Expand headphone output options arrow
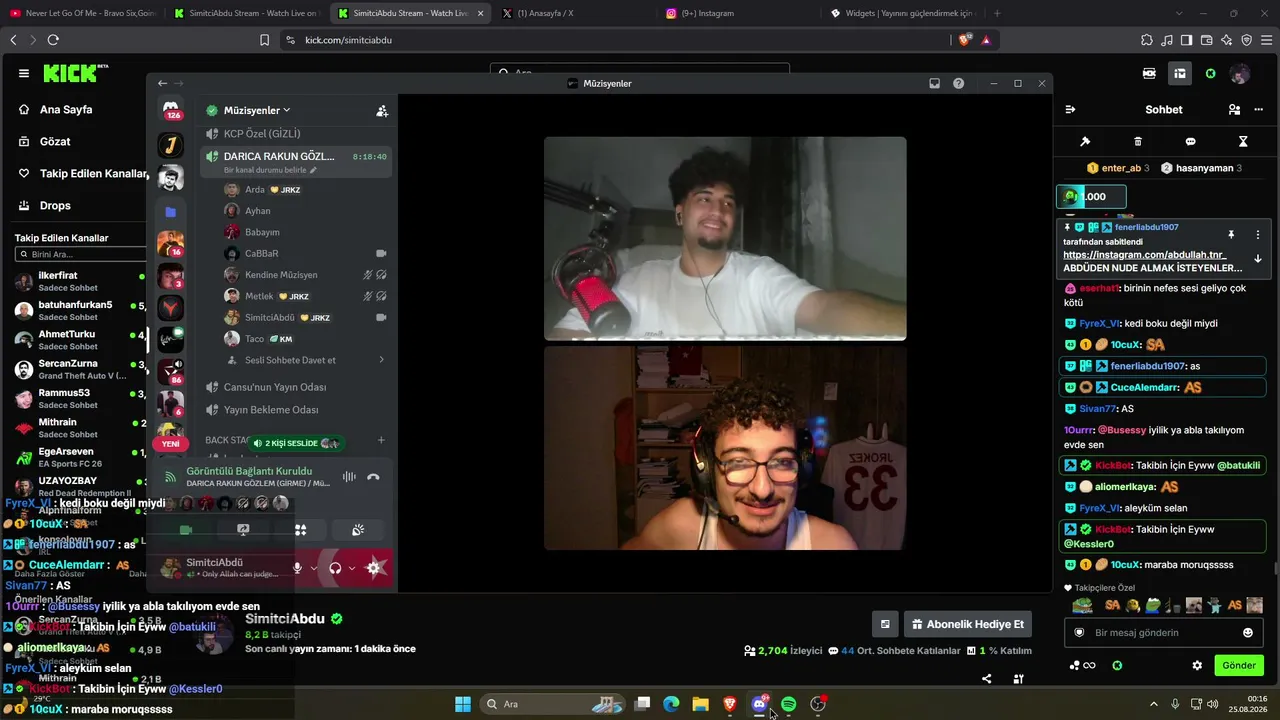The image size is (1280, 720). (x=351, y=568)
